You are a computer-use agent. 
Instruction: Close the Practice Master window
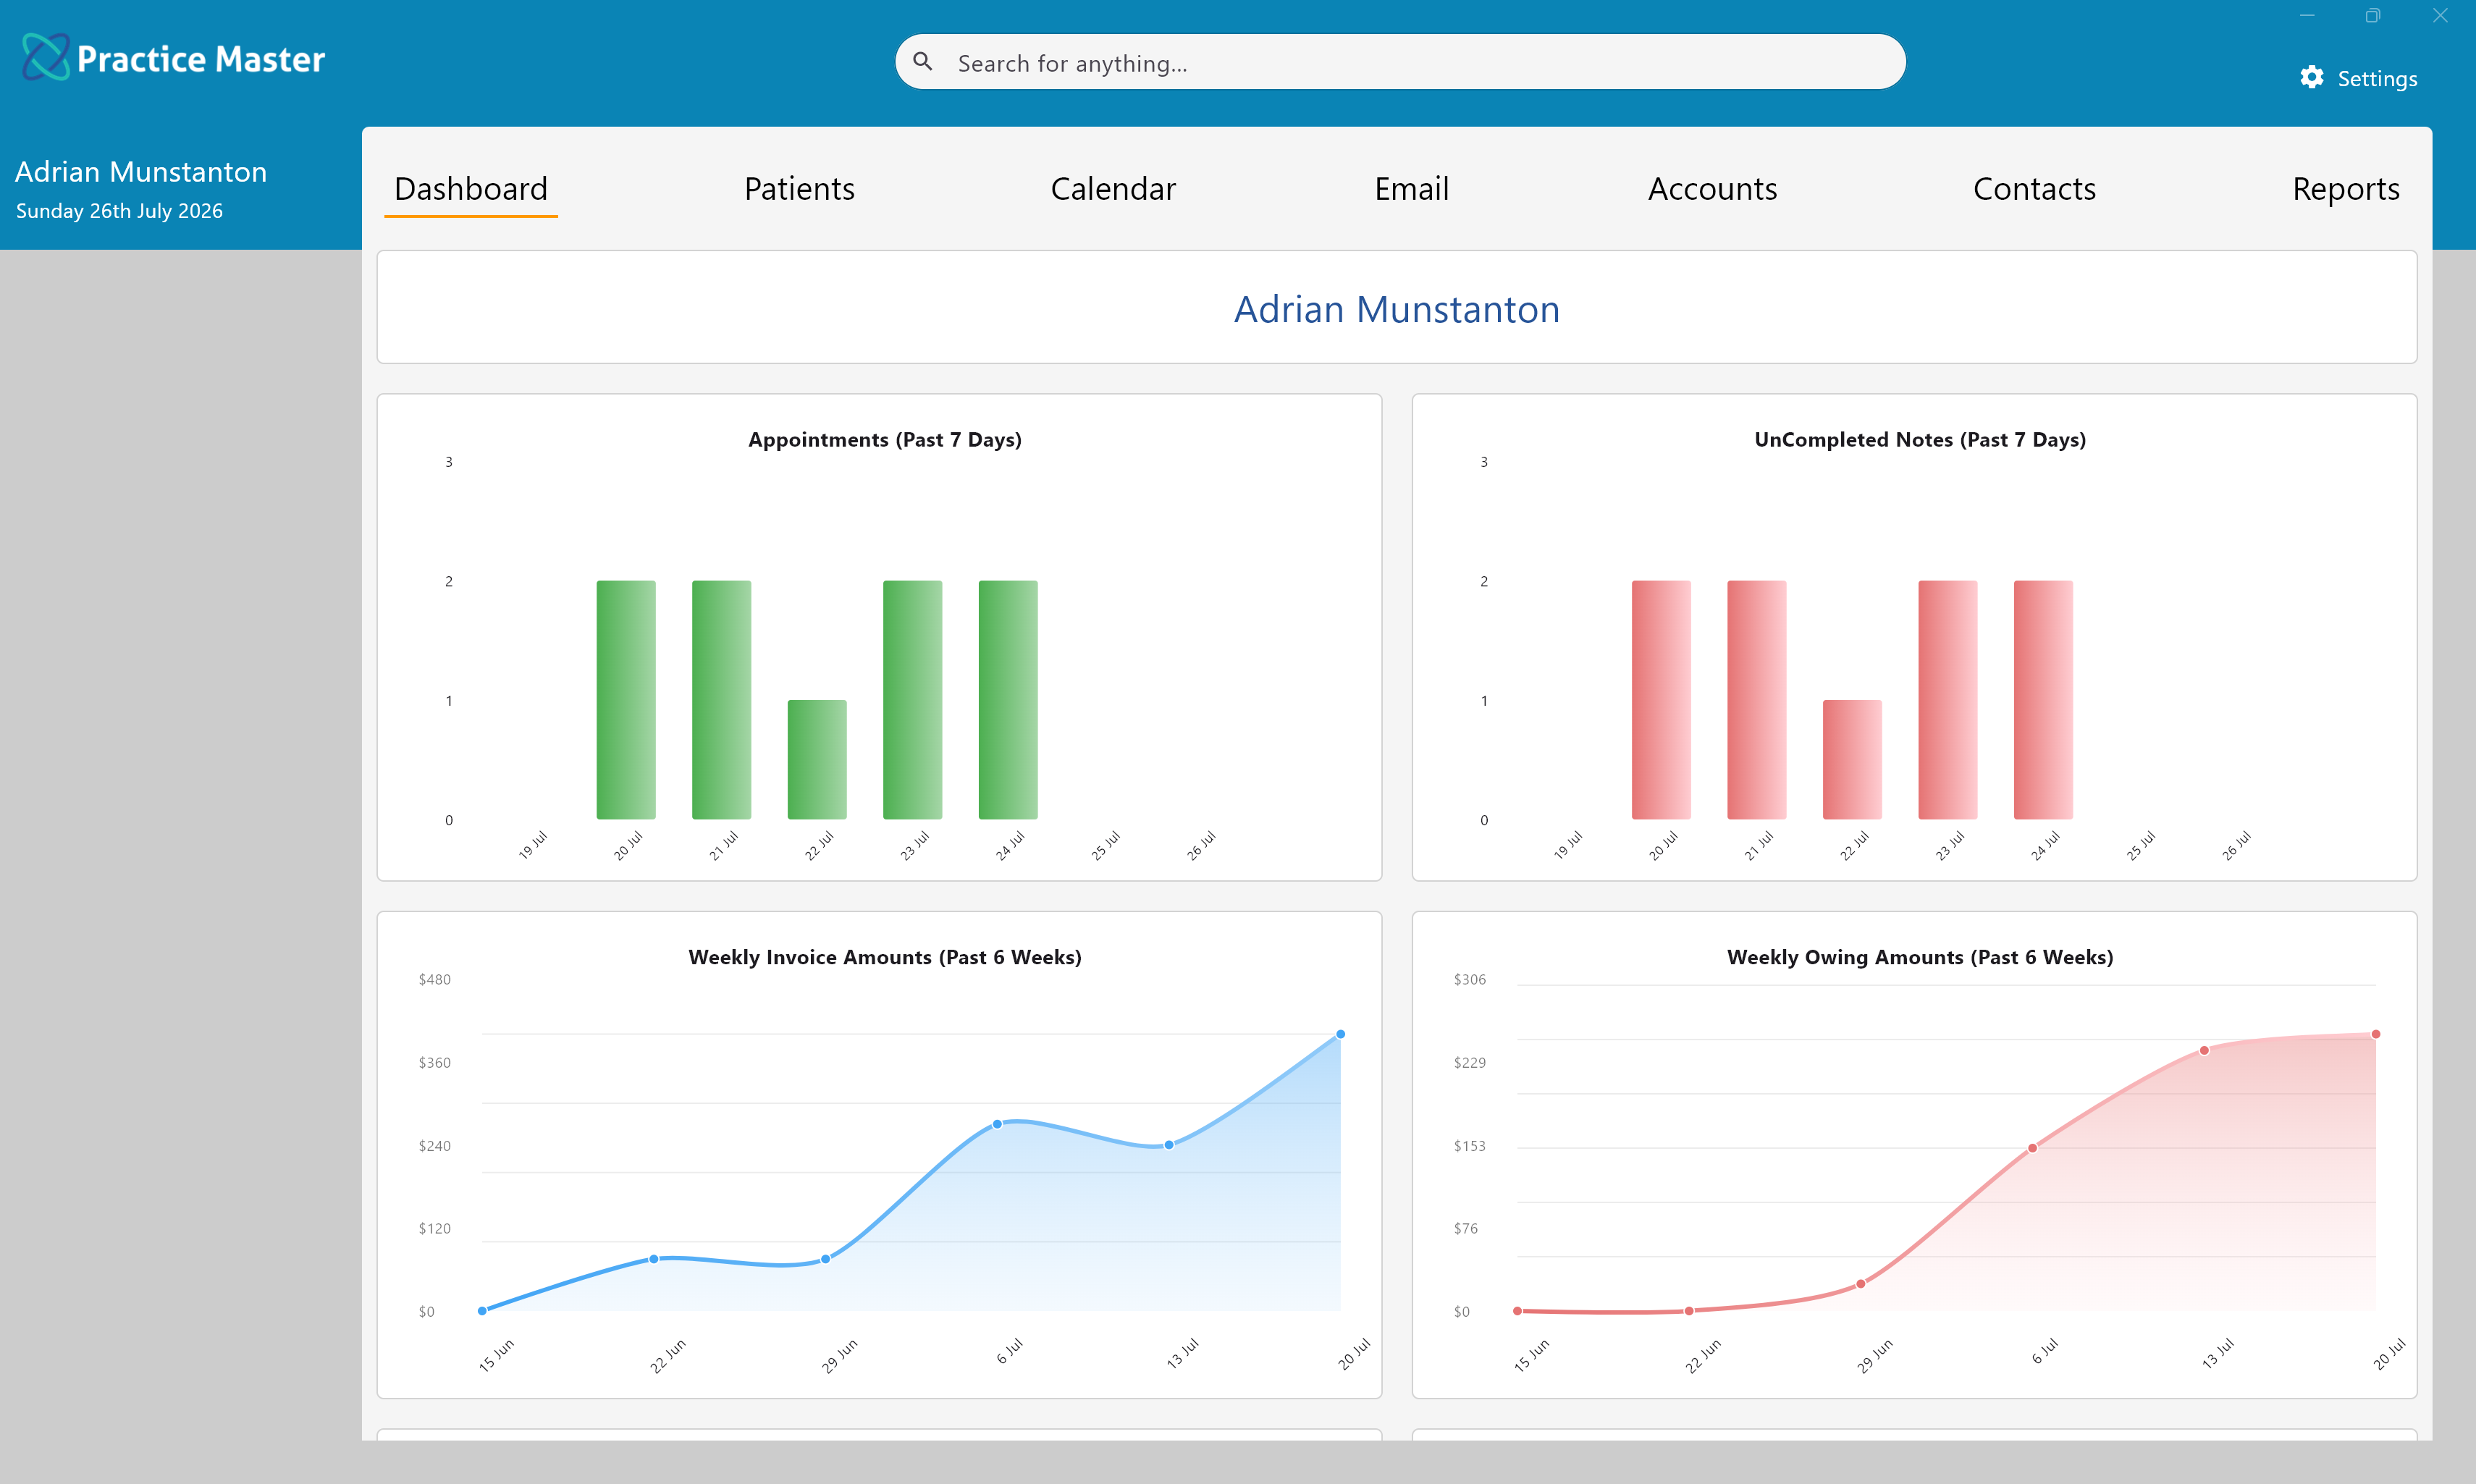2440,15
